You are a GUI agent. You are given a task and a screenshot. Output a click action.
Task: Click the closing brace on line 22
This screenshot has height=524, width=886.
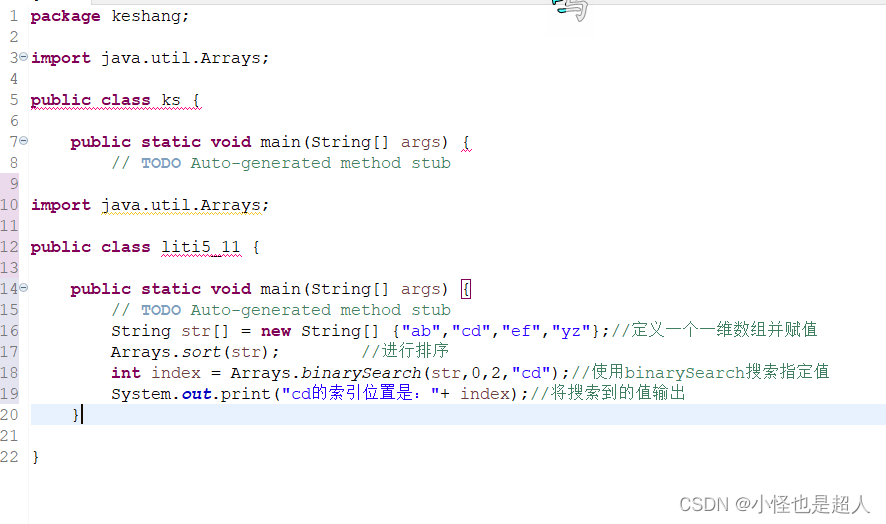(36, 457)
